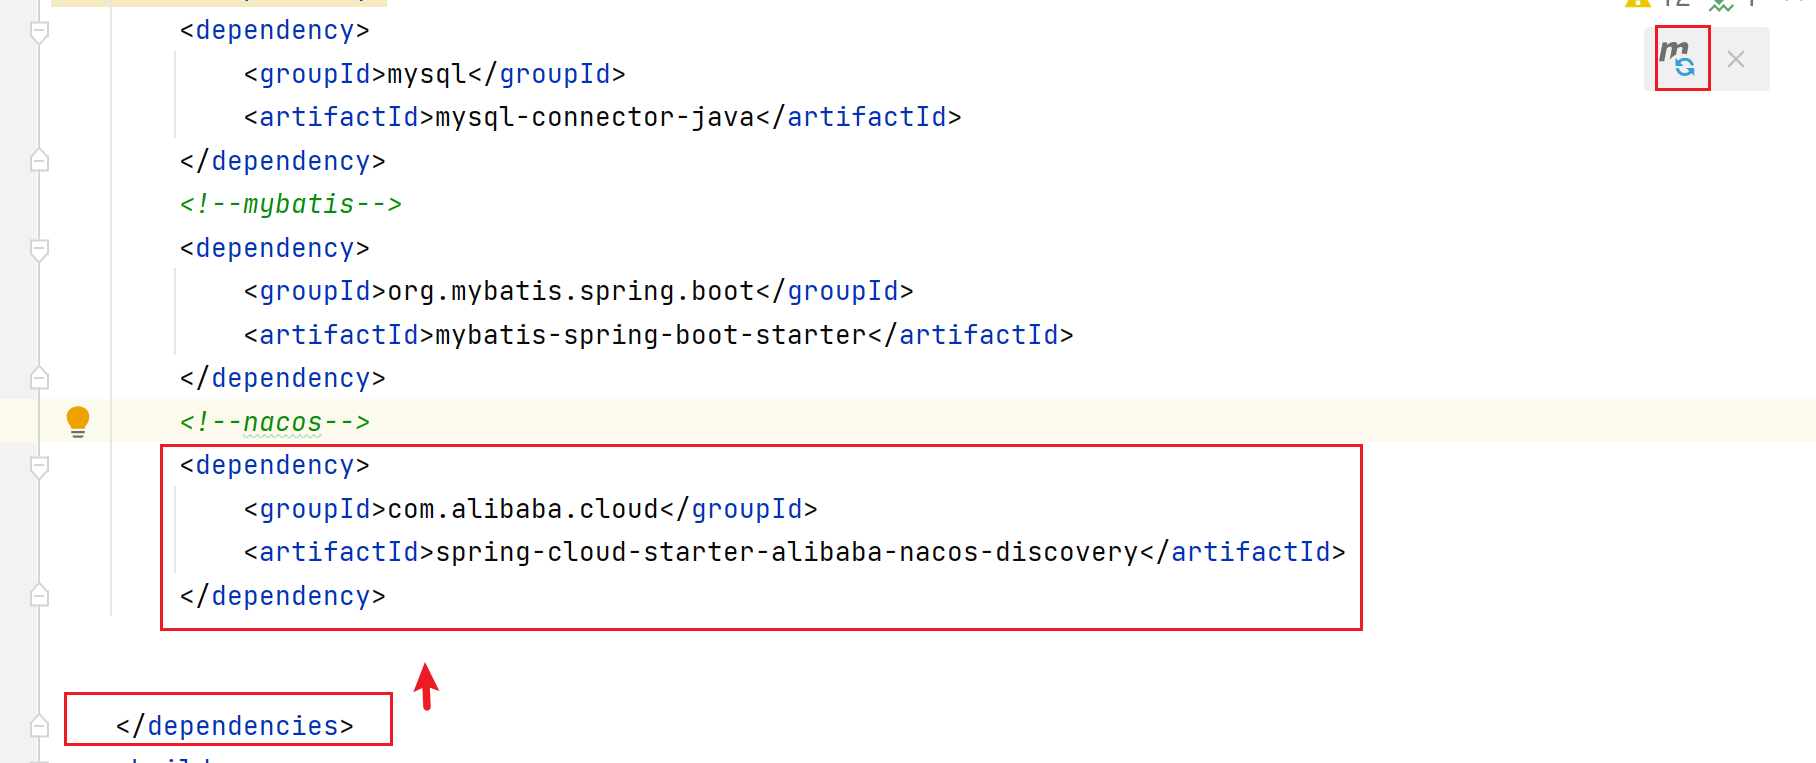Click the mysql-connector-java artifactId text
The width and height of the screenshot is (1816, 763).
595,117
